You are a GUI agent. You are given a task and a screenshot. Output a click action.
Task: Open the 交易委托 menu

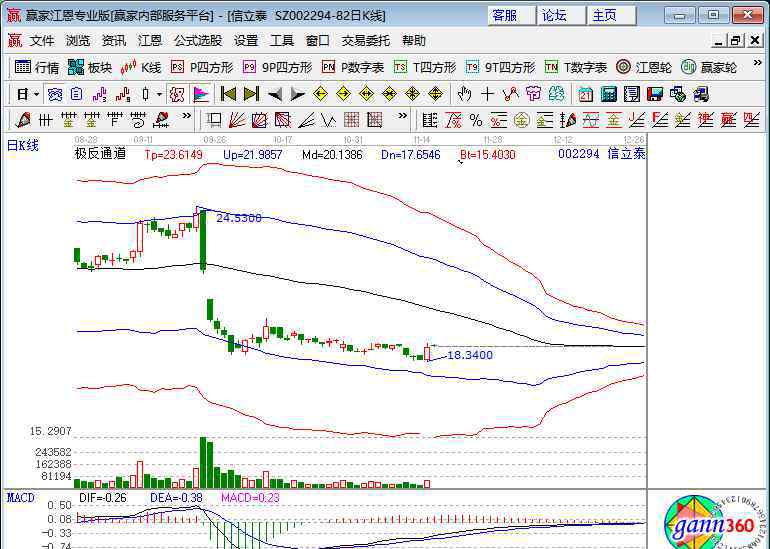[366, 41]
